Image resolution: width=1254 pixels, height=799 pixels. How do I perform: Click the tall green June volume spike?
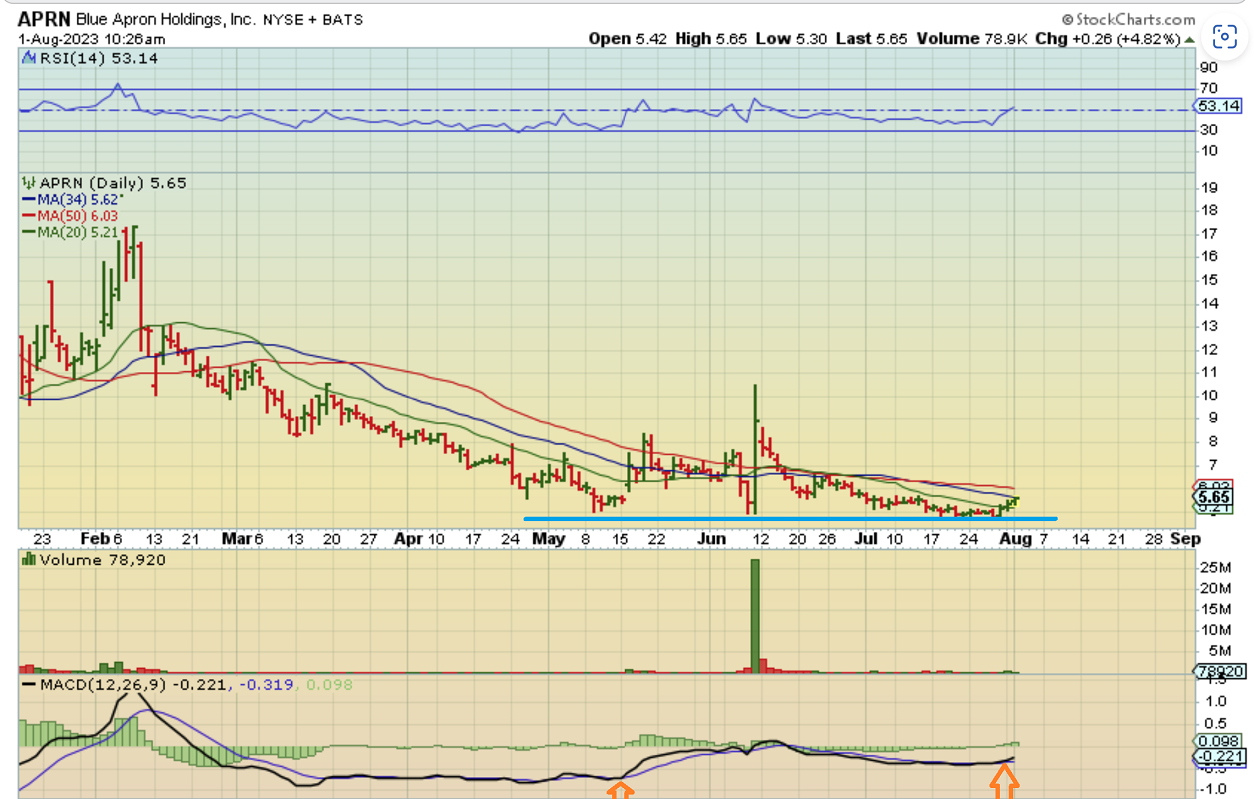coord(755,612)
